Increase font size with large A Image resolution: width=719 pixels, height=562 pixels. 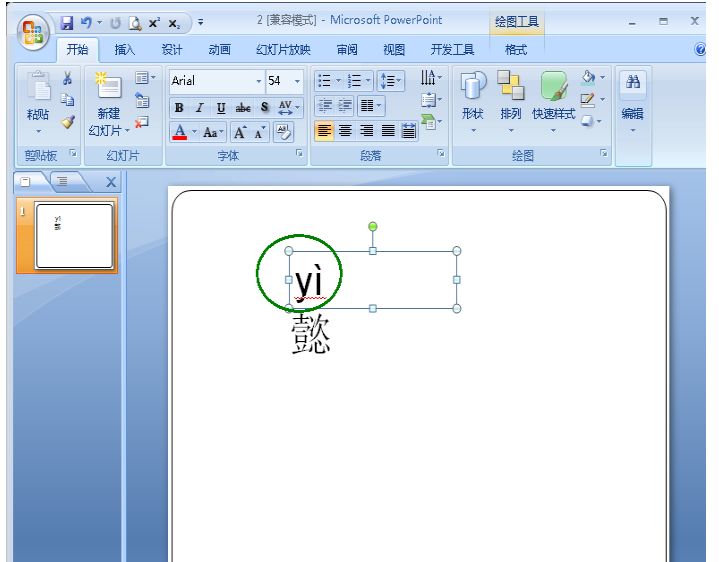240,132
